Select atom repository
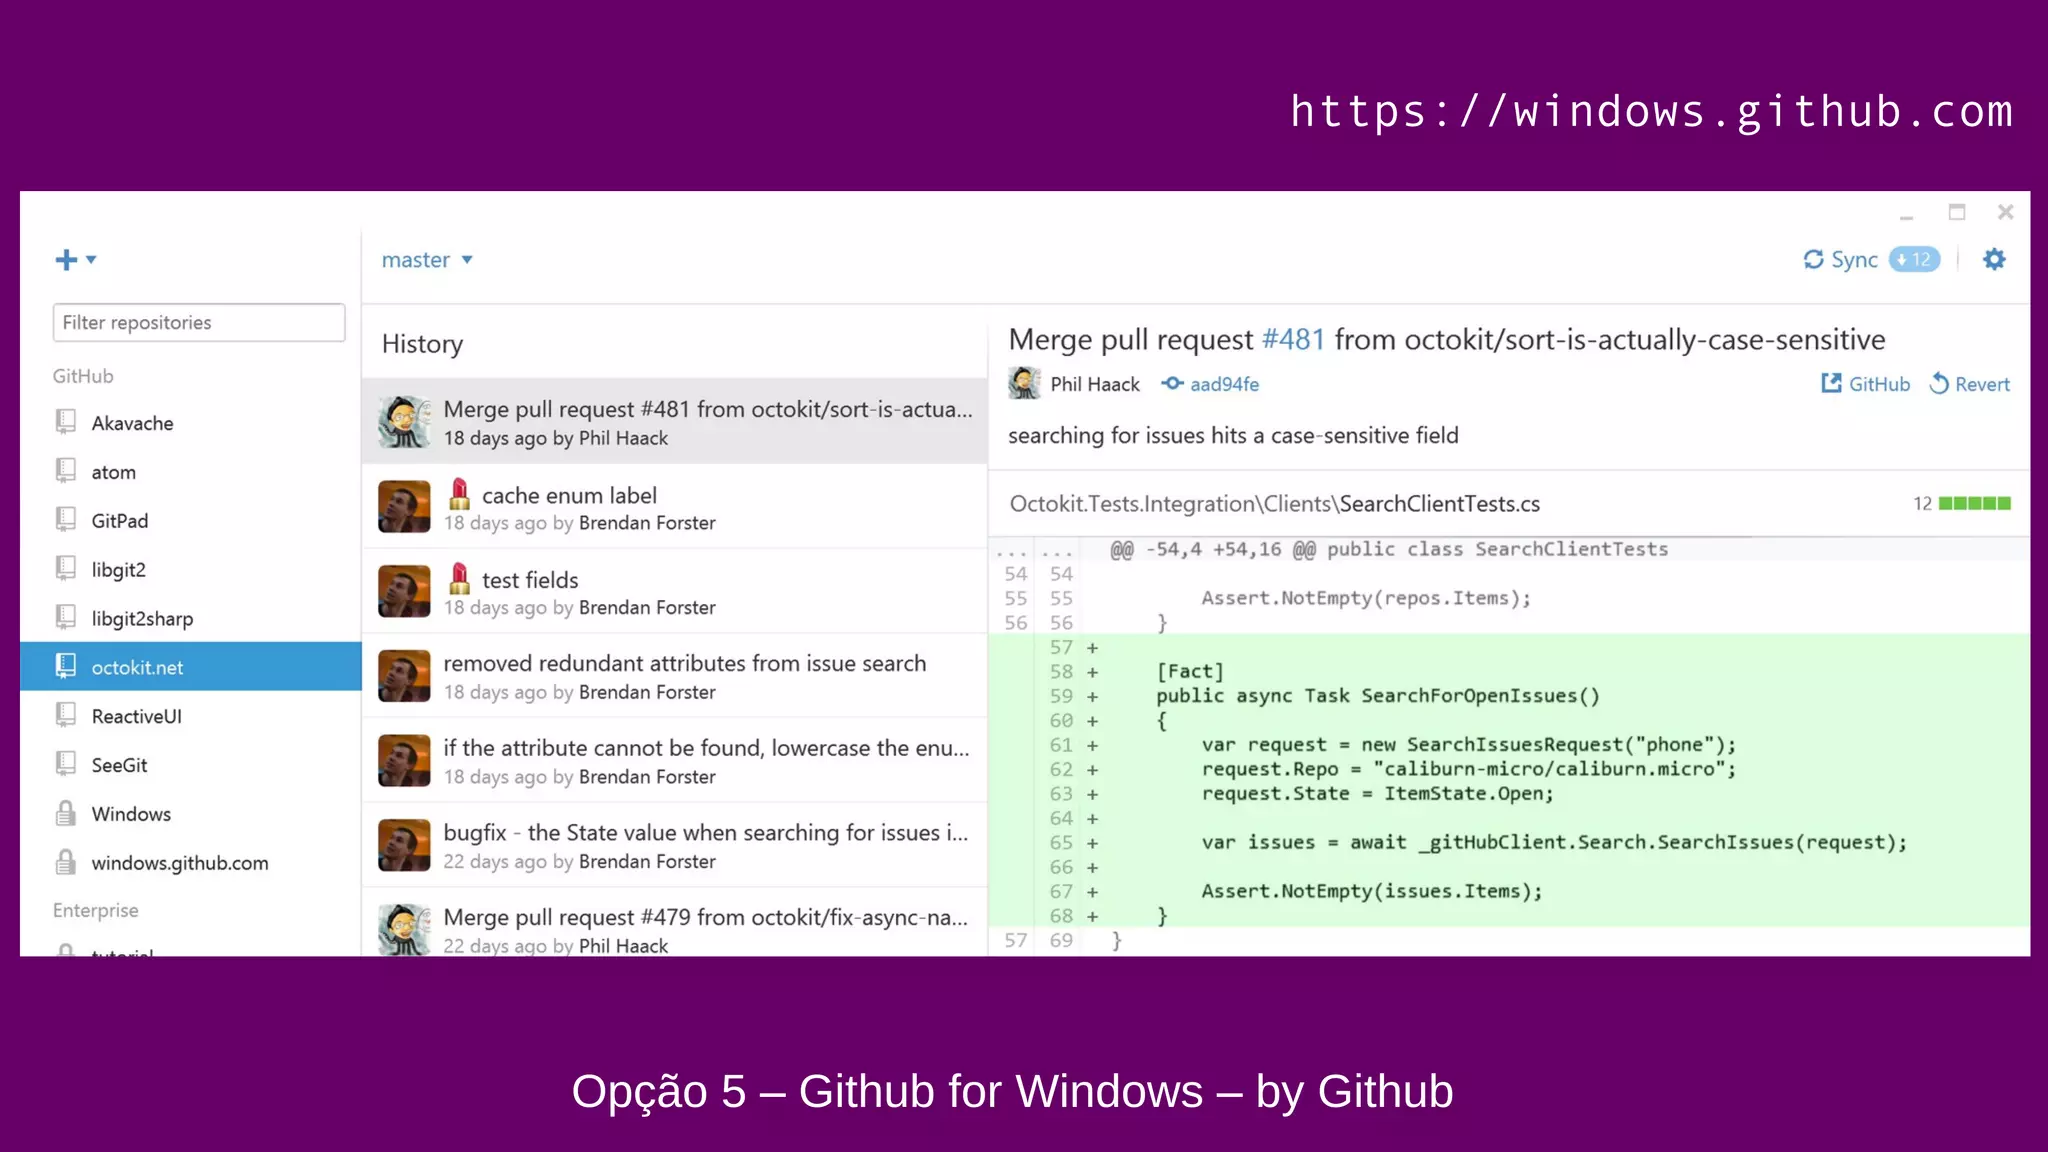 [191, 472]
